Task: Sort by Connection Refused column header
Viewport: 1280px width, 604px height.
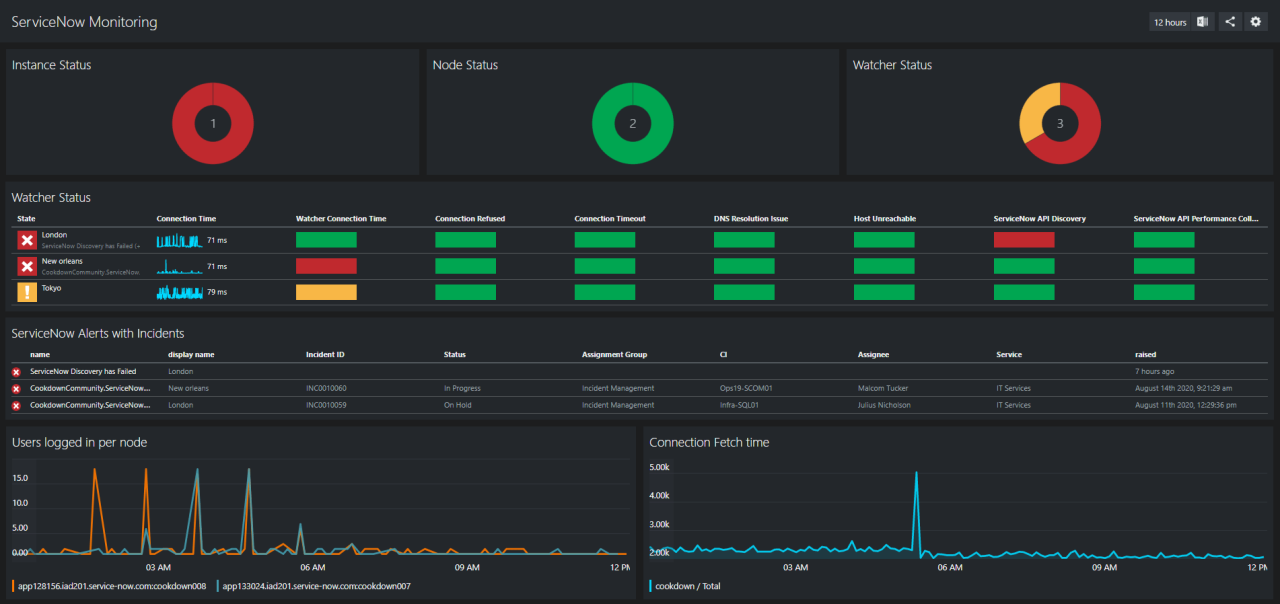Action: (470, 219)
